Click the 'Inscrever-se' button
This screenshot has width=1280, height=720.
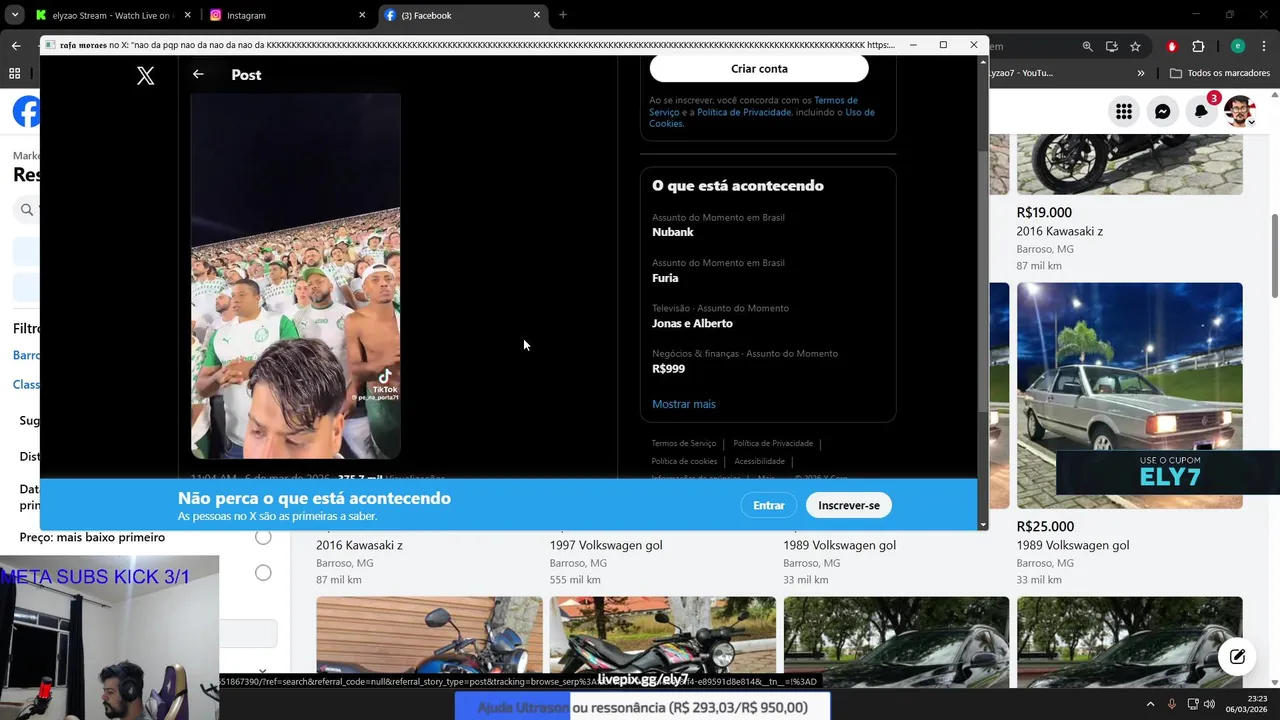tap(849, 505)
